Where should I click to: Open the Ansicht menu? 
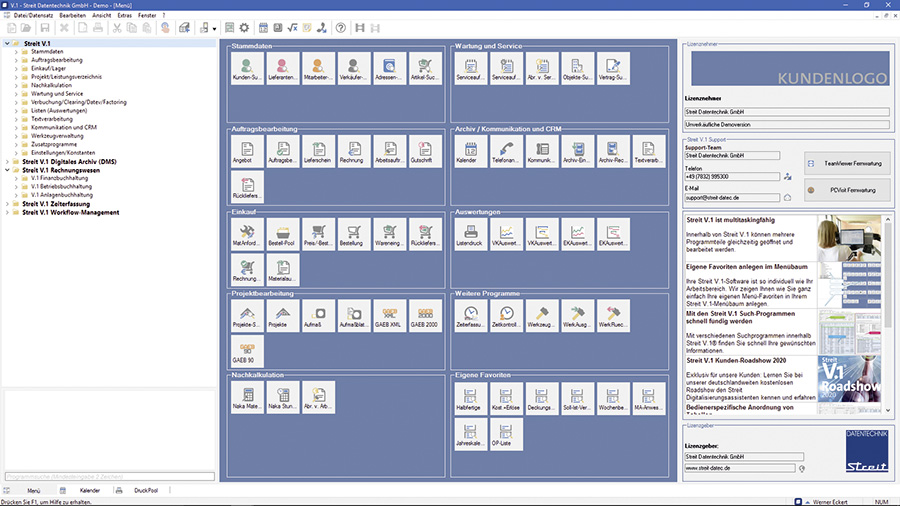click(x=102, y=15)
